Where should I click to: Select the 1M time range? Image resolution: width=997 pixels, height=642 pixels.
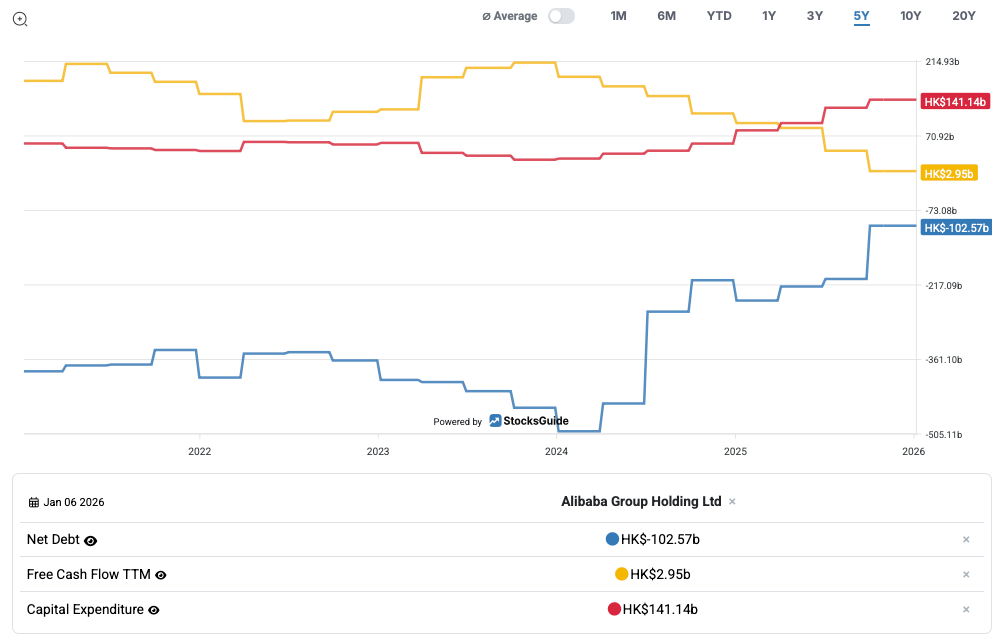tap(618, 16)
